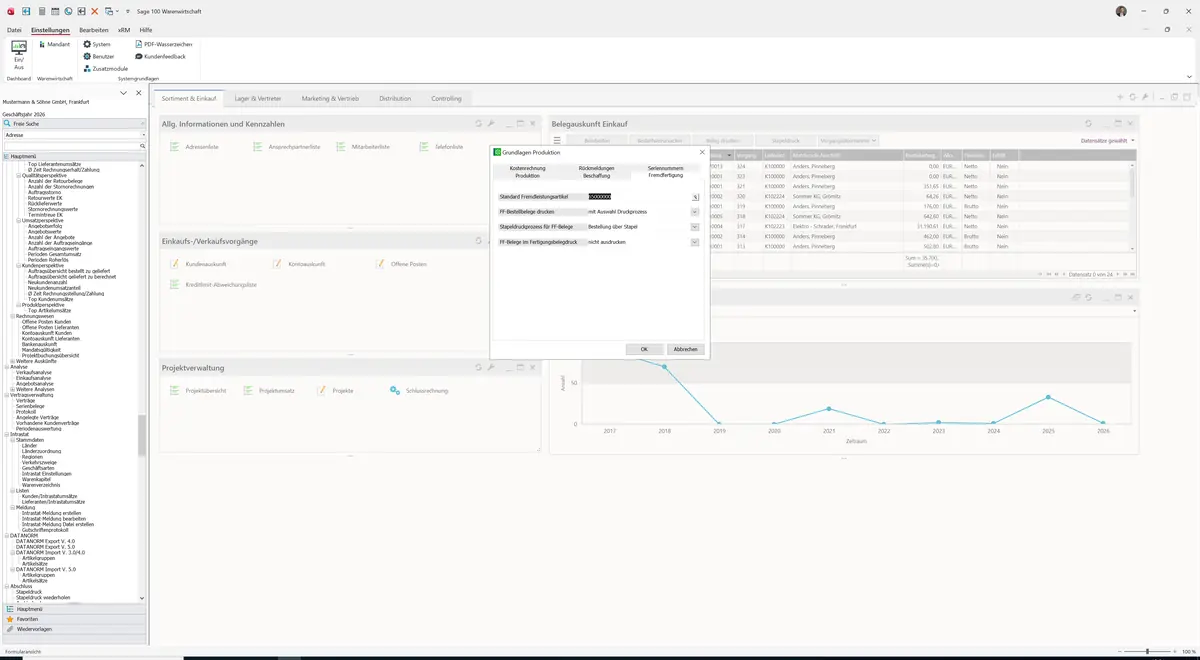
Task: Select Beschaffung tab in dialog
Action: [596, 175]
